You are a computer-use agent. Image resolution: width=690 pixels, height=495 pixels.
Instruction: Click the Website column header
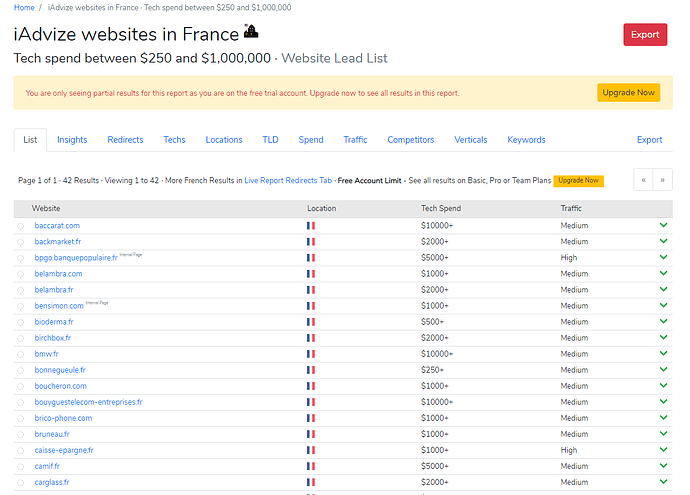[x=46, y=209]
